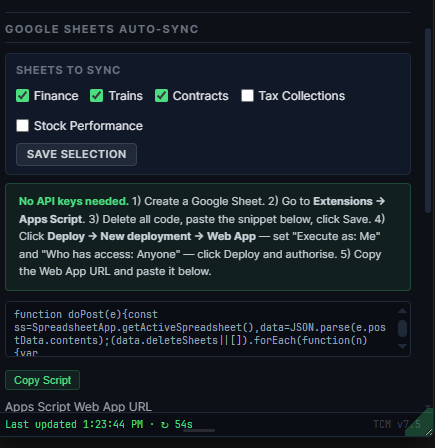
Task: Enable the Tax Collections checkbox
Action: [247, 96]
